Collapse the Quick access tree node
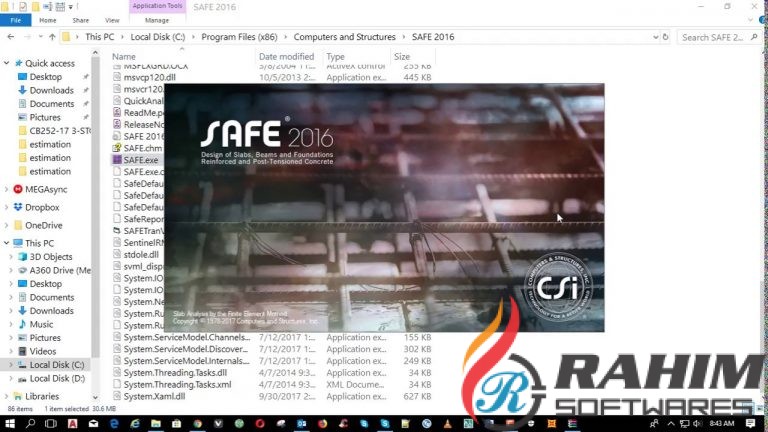 click(x=6, y=63)
